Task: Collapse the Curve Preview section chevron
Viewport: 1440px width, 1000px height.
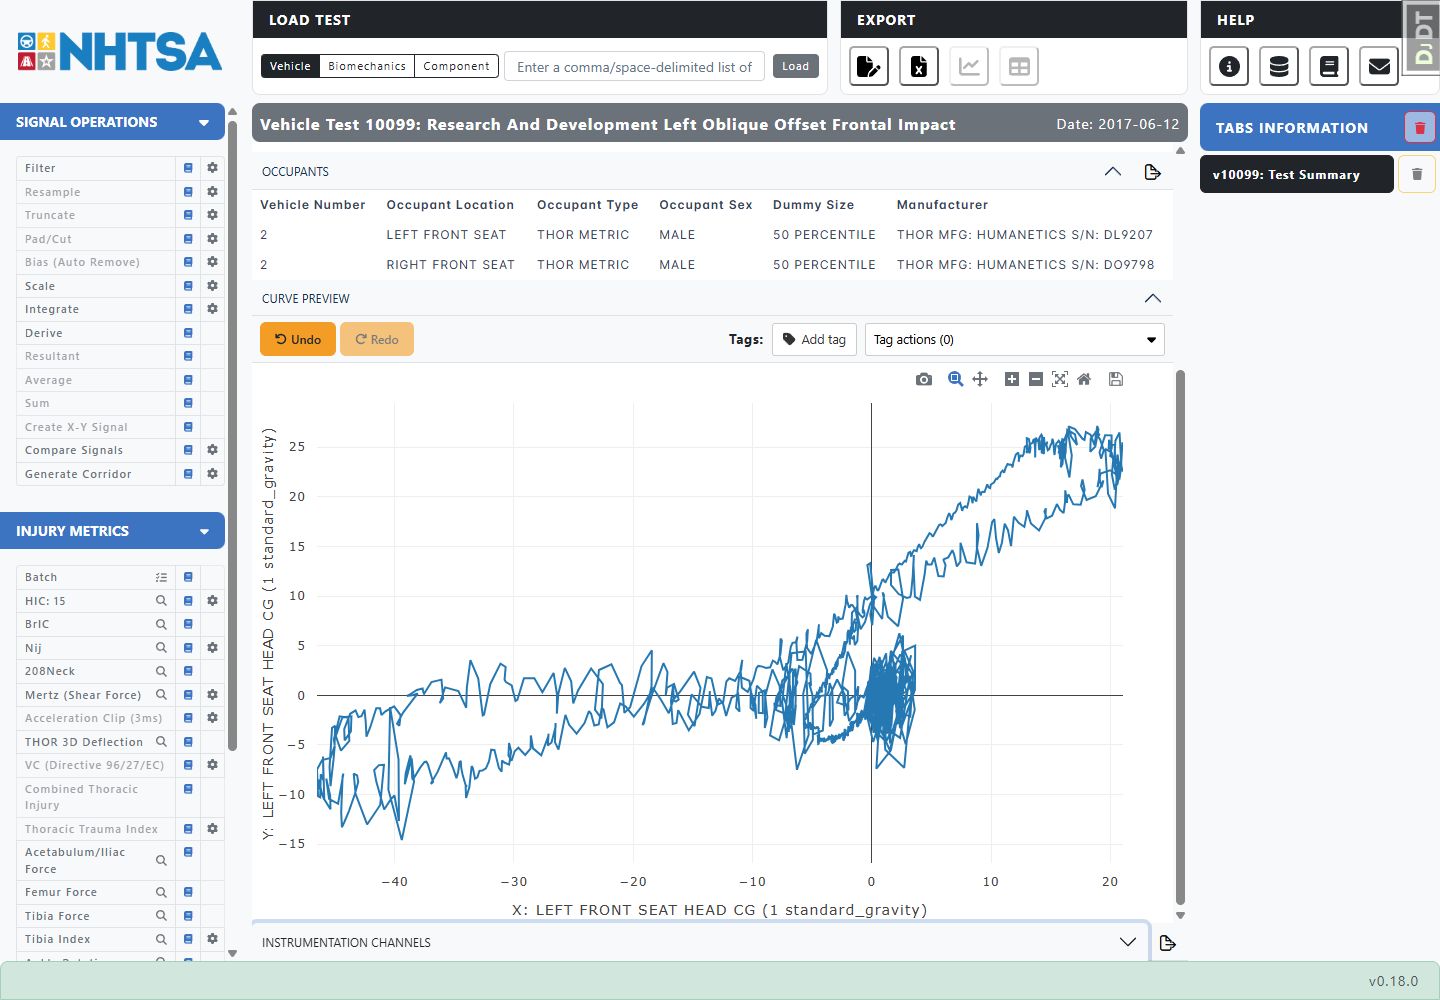Action: (x=1152, y=299)
